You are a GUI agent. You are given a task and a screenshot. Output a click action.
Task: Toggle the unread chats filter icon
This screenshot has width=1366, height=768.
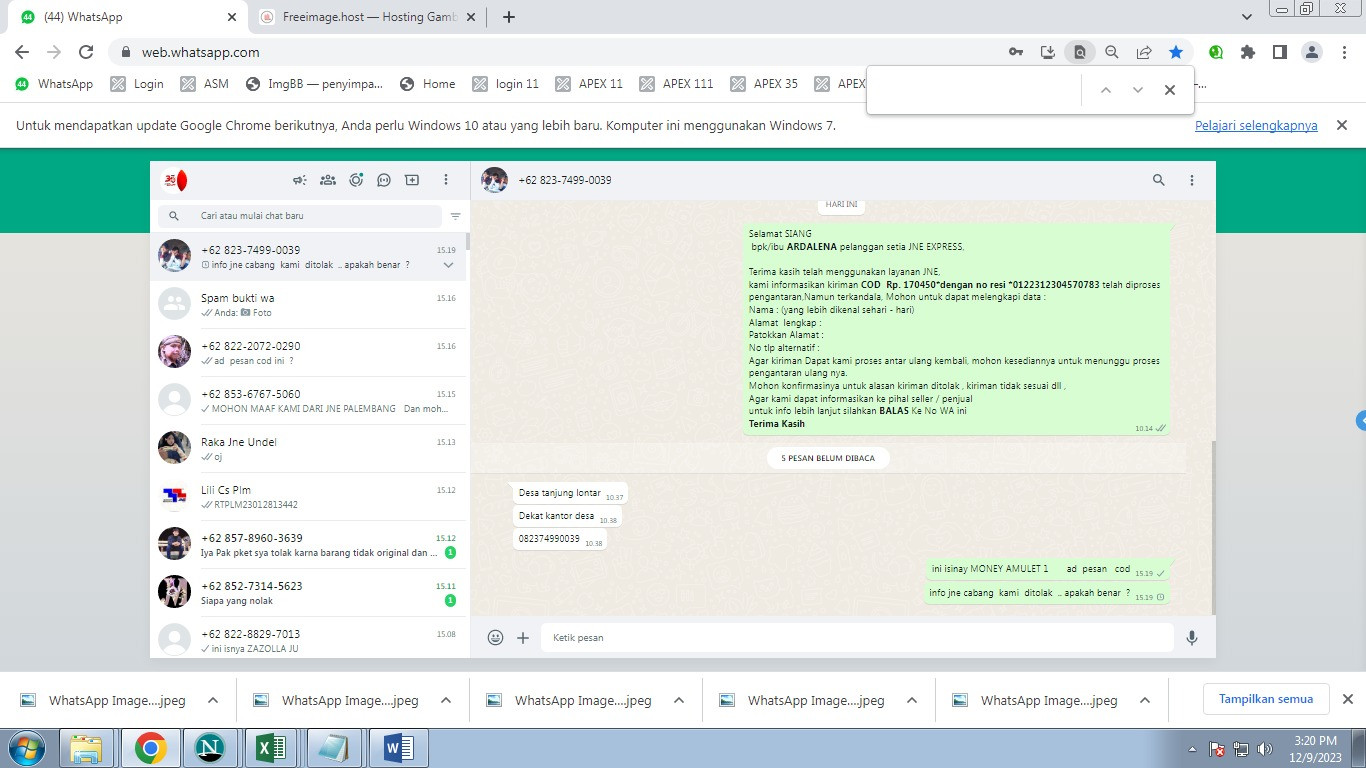[x=455, y=216]
